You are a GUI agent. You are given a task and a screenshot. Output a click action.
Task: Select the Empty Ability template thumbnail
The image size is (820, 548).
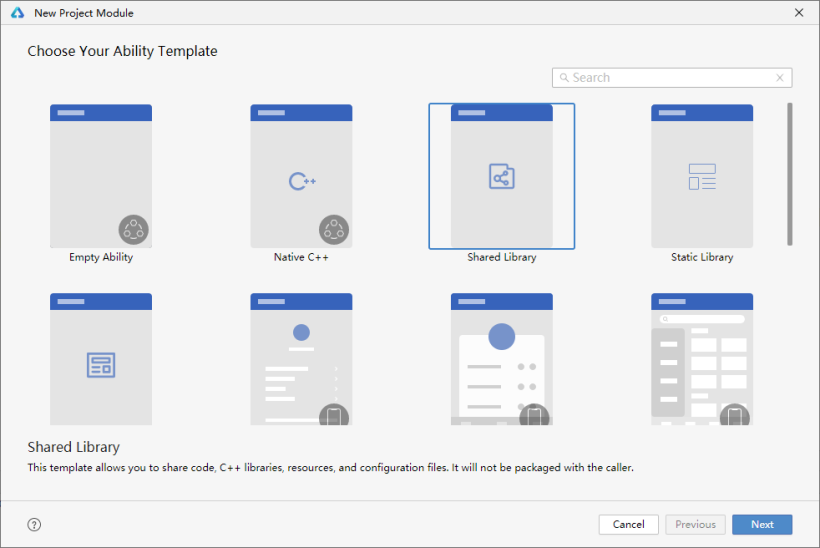[101, 176]
